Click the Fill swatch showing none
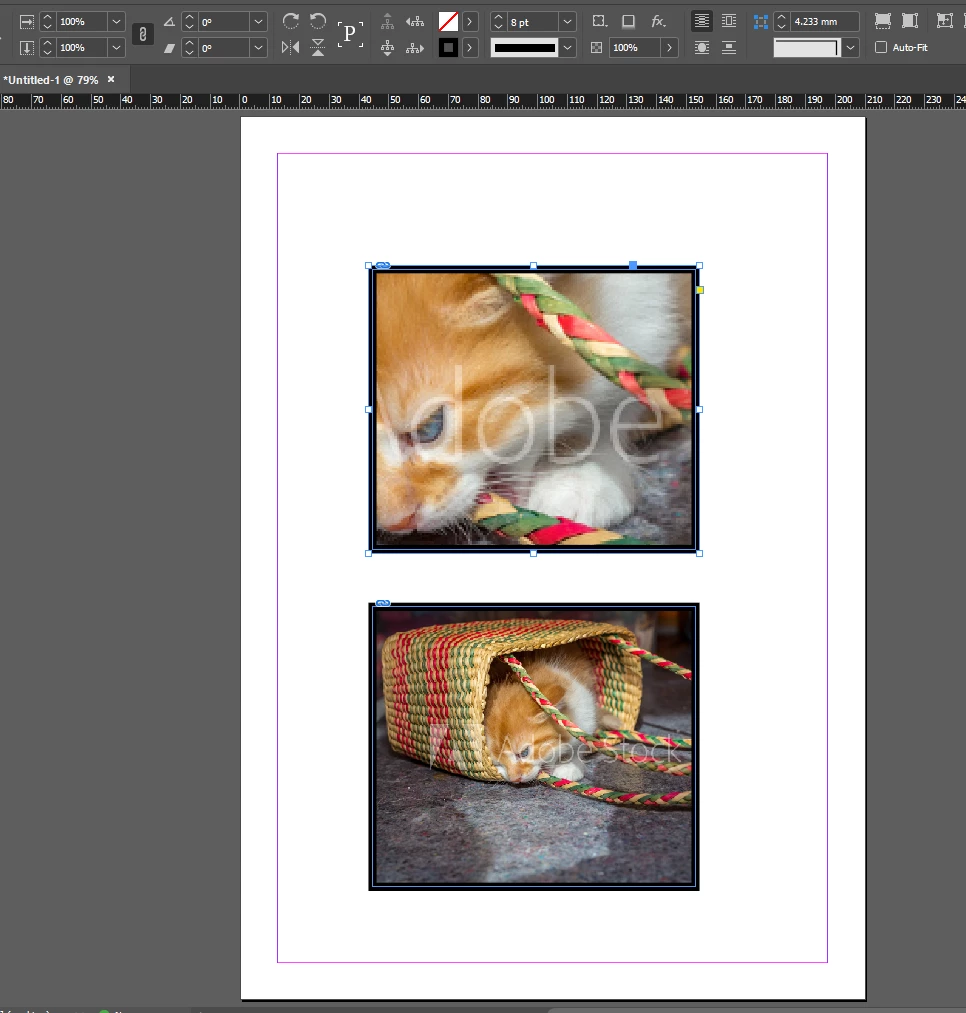 tap(448, 22)
